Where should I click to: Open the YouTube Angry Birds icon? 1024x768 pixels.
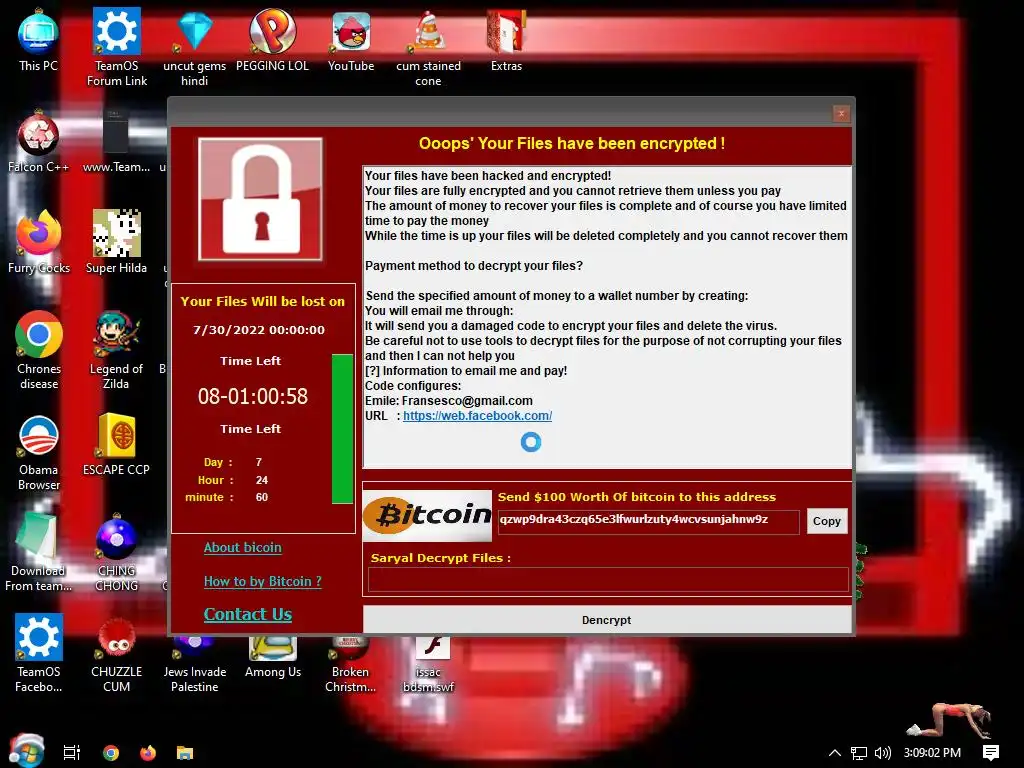click(x=351, y=40)
